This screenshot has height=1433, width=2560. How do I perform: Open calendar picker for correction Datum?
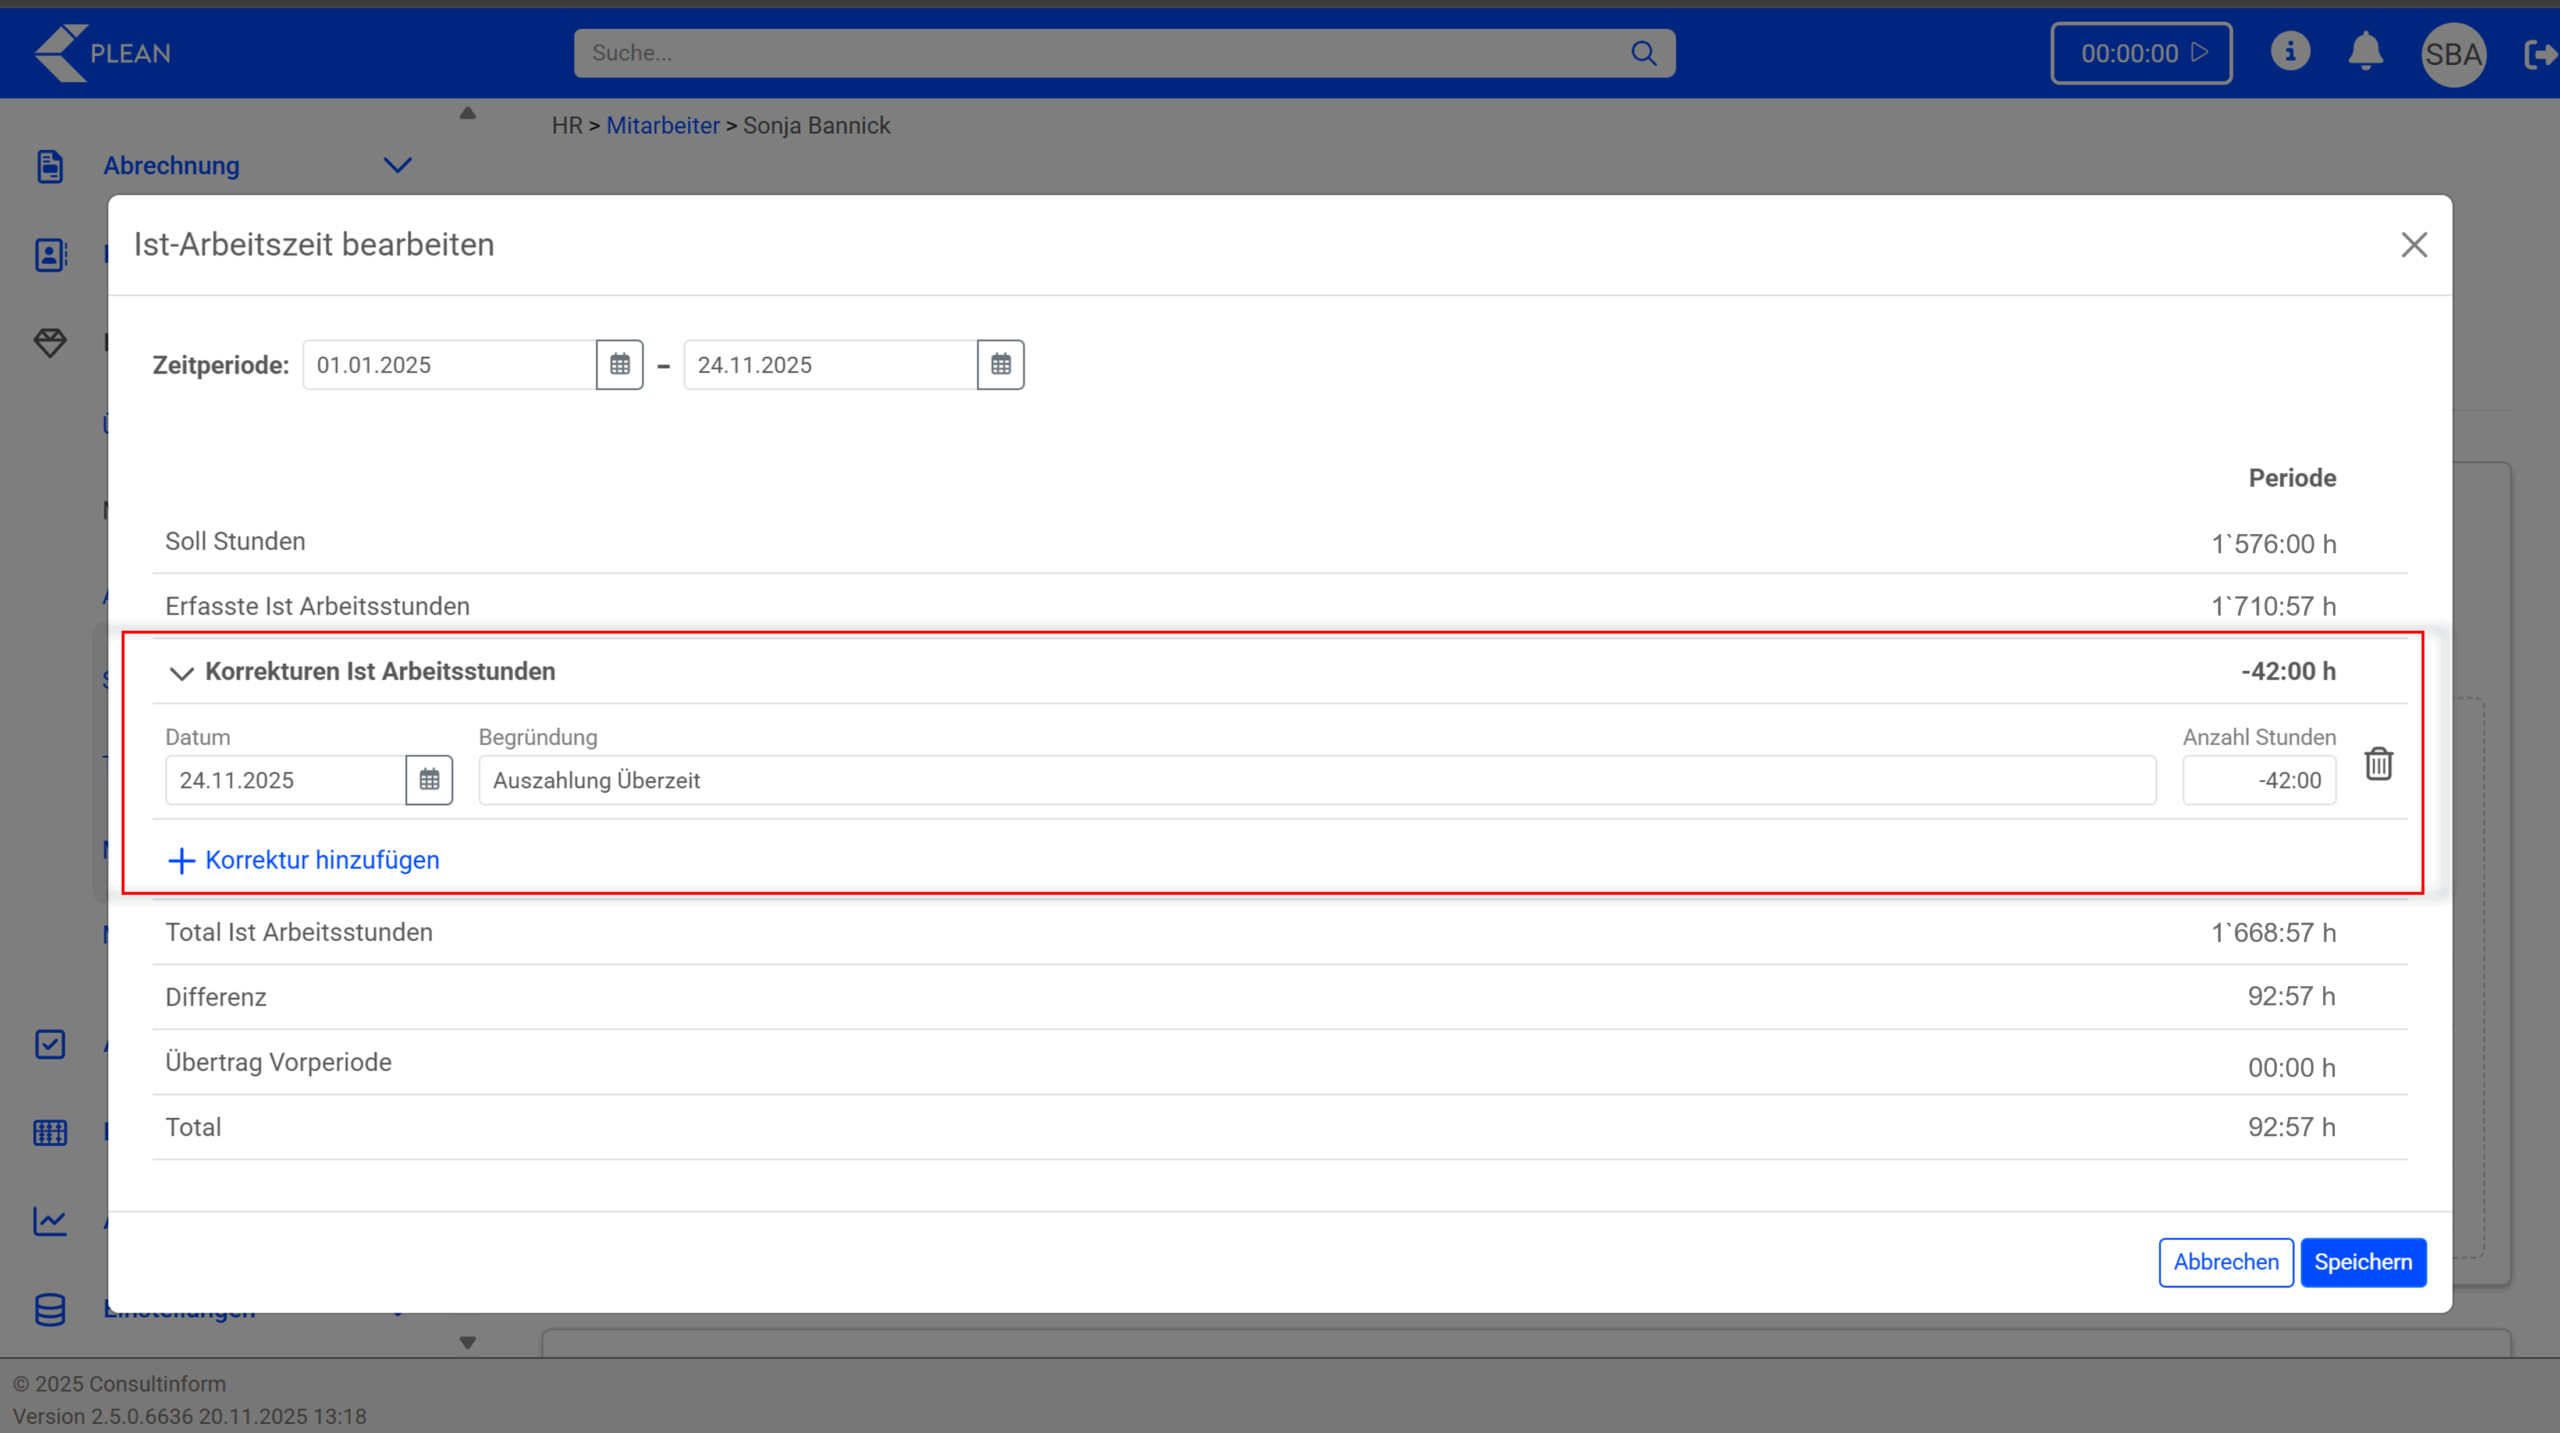[x=429, y=780]
